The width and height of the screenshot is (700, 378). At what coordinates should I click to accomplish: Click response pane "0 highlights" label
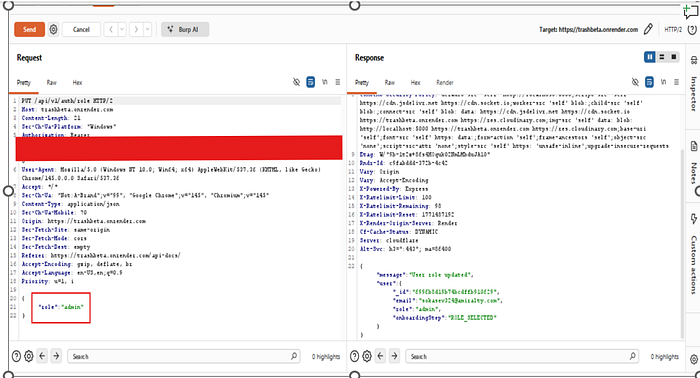click(x=665, y=357)
